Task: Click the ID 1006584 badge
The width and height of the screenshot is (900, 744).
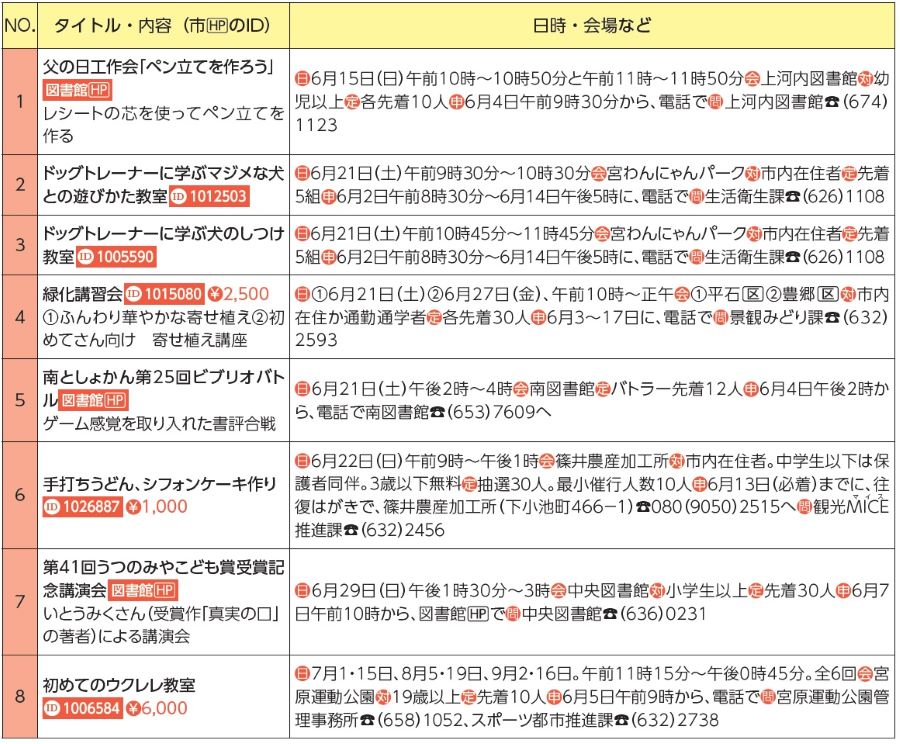Action: pyautogui.click(x=82, y=708)
